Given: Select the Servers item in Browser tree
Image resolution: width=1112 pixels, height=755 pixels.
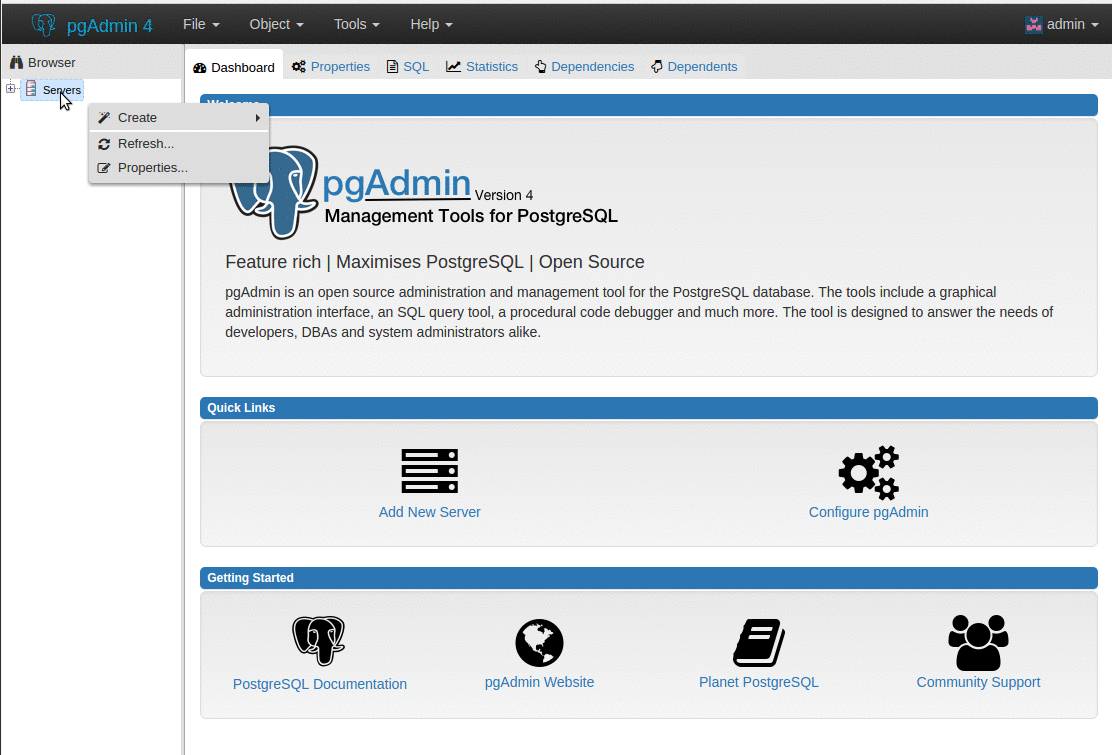Looking at the screenshot, I should [61, 90].
